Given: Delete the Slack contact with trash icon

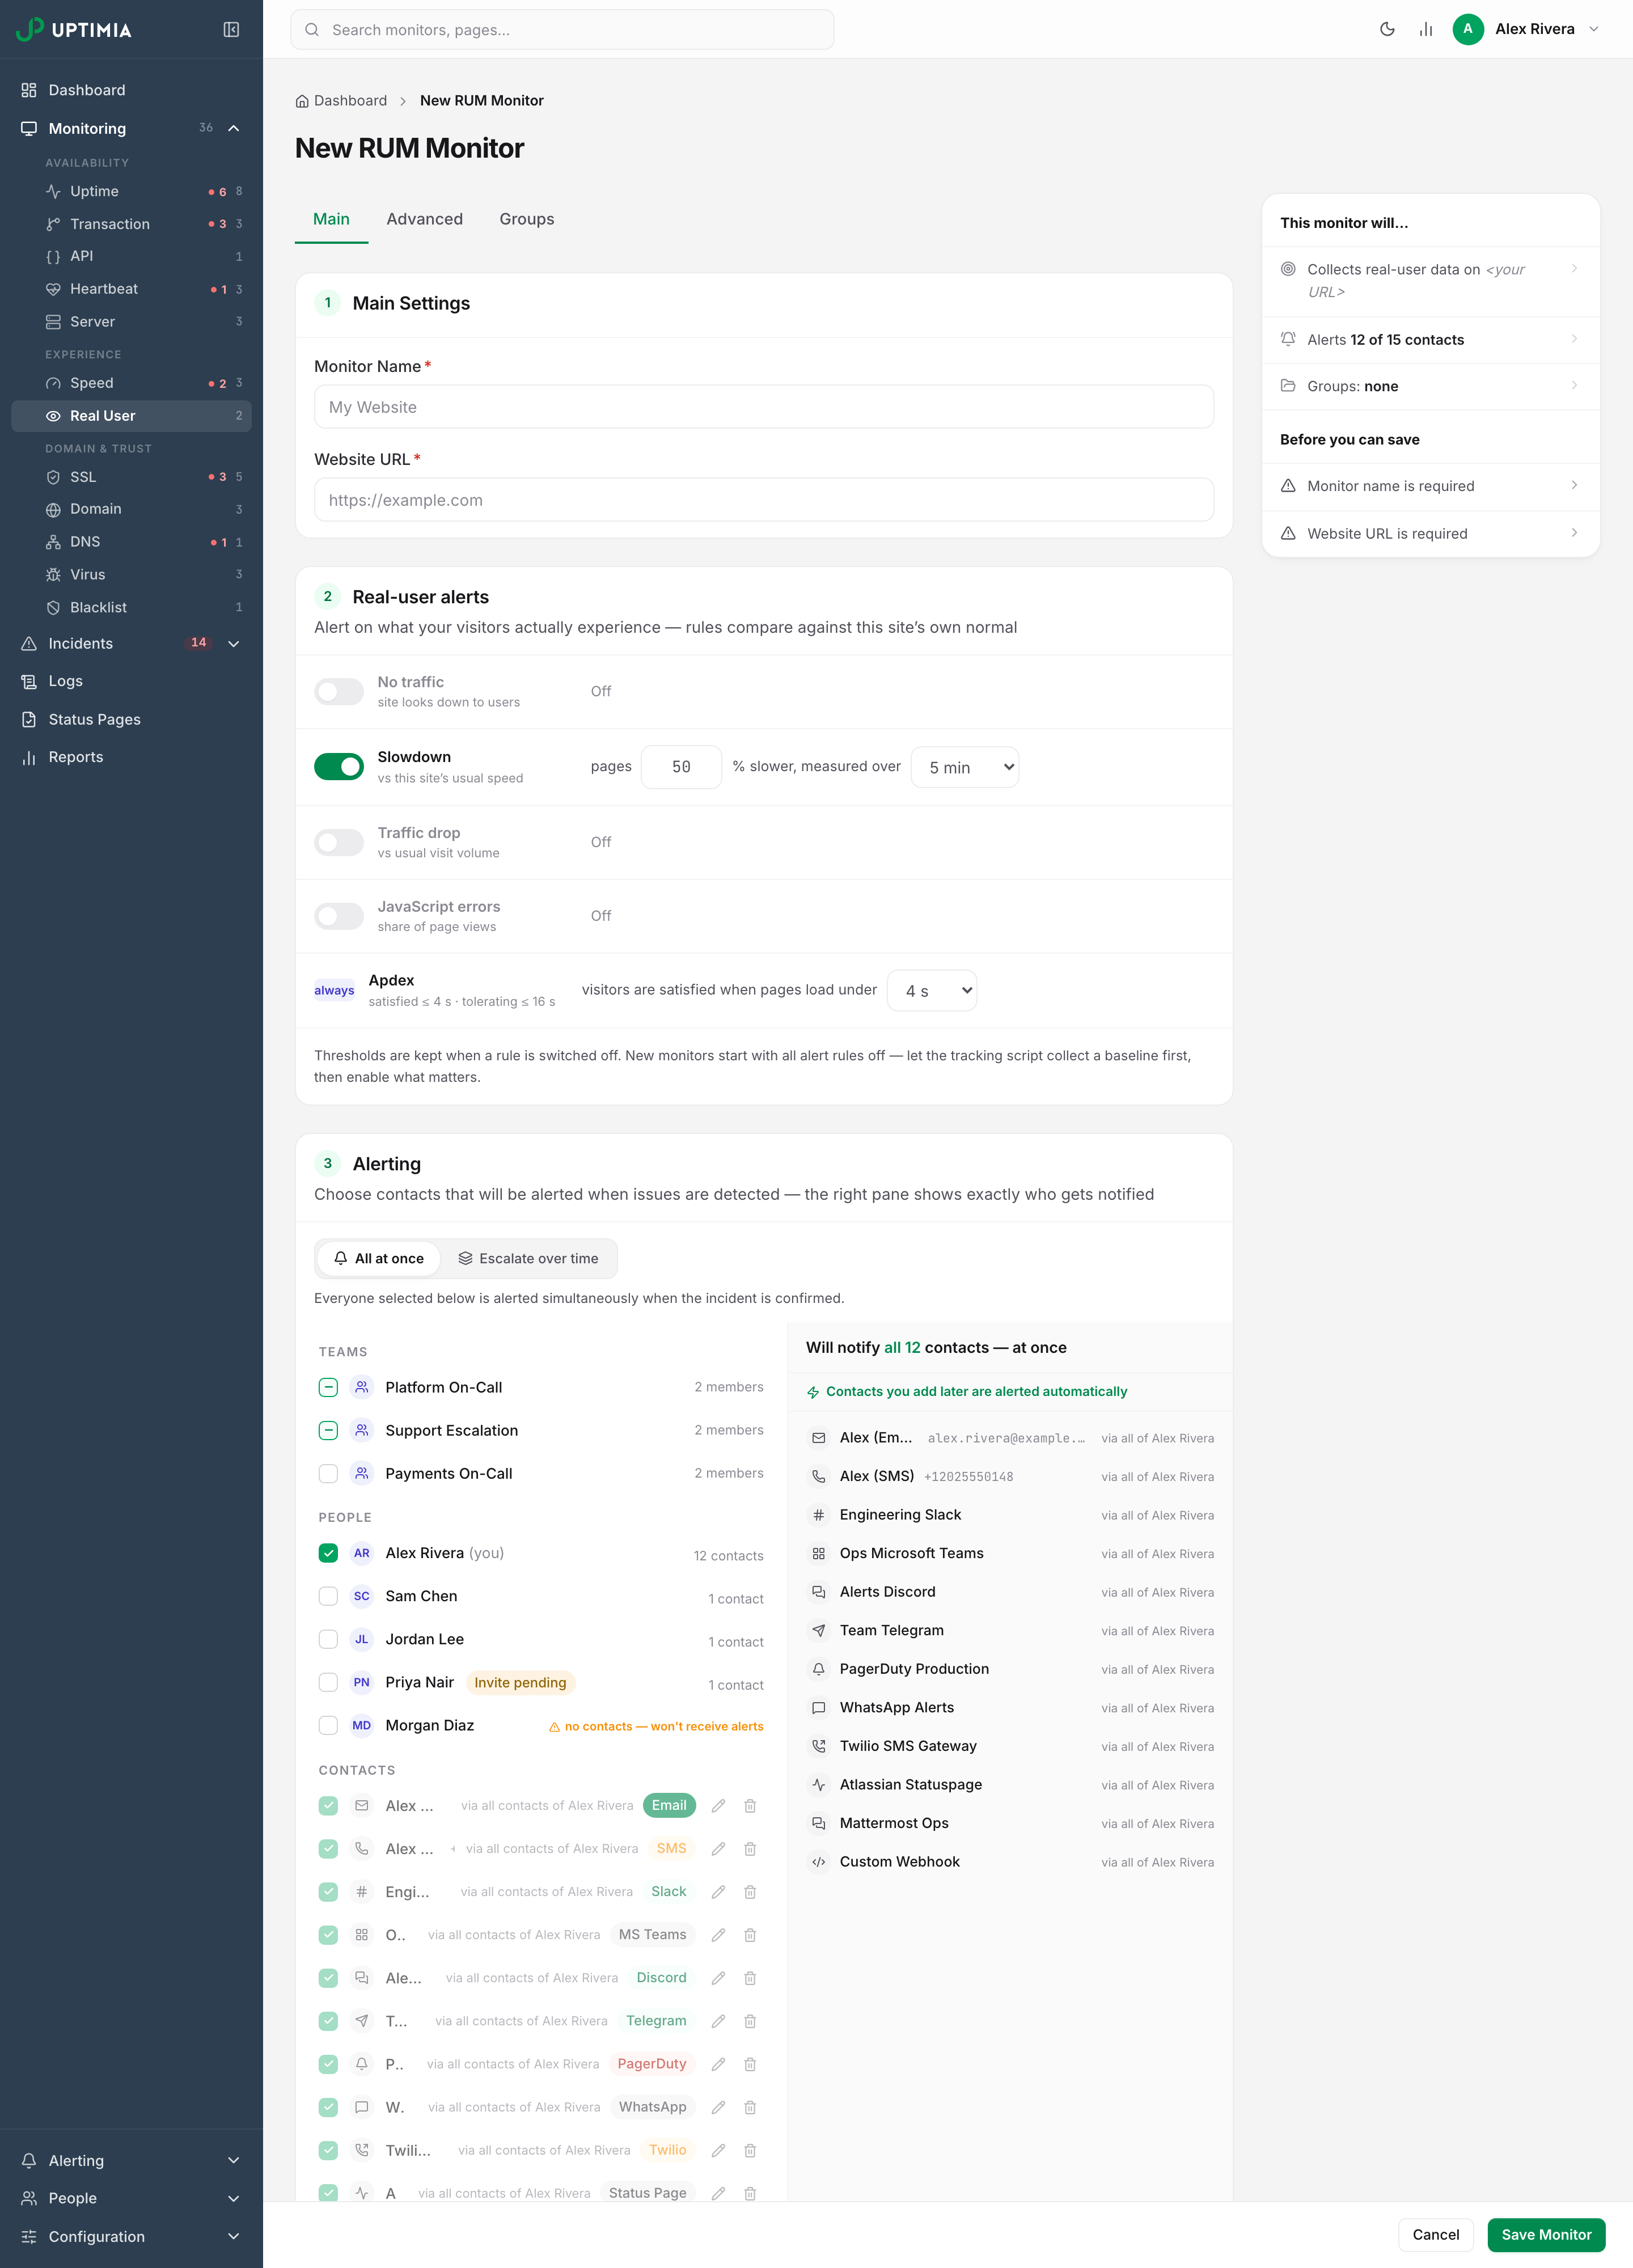Looking at the screenshot, I should point(750,1892).
